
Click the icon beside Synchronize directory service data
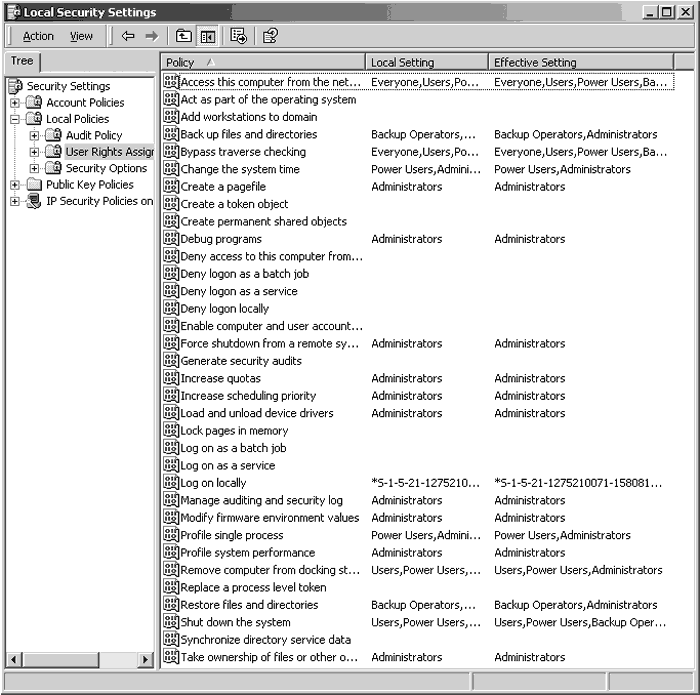[x=171, y=639]
